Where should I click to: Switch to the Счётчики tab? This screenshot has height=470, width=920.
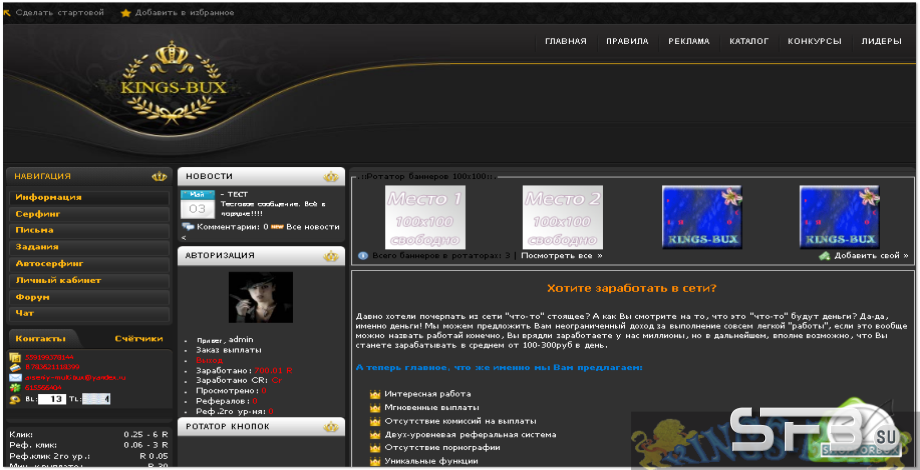[x=138, y=339]
